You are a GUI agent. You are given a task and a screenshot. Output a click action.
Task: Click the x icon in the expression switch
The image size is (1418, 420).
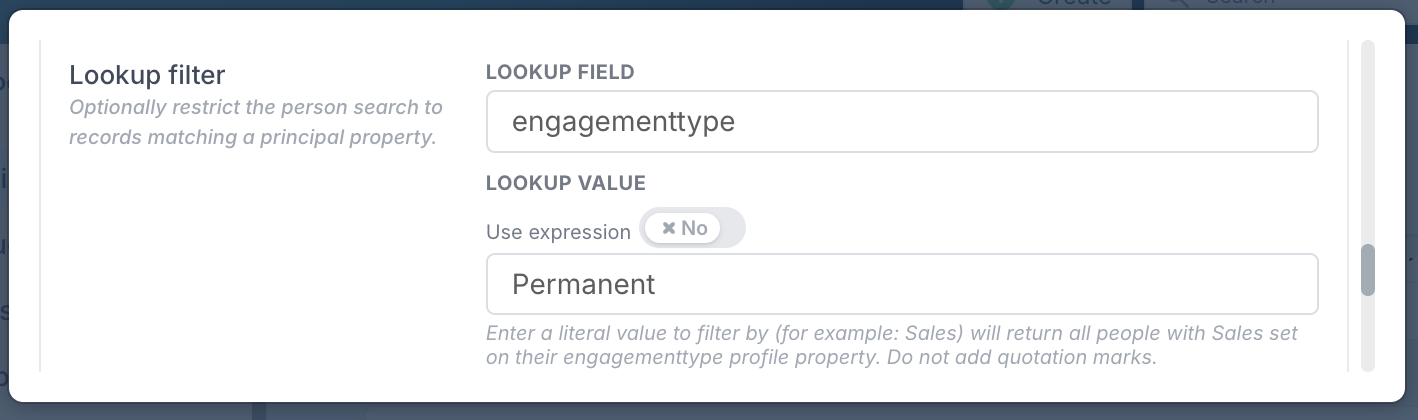coord(668,228)
